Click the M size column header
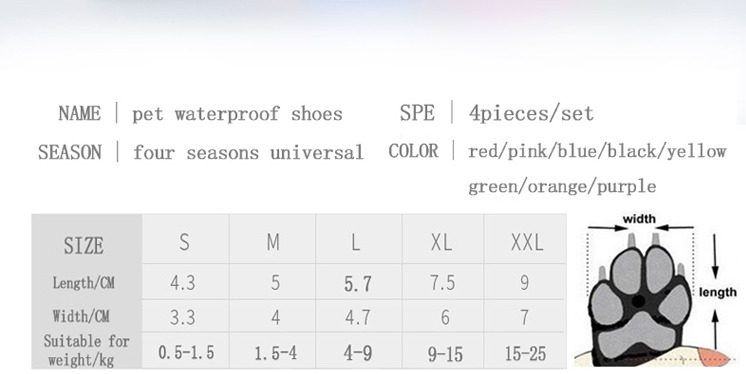The width and height of the screenshot is (746, 374). [x=273, y=242]
